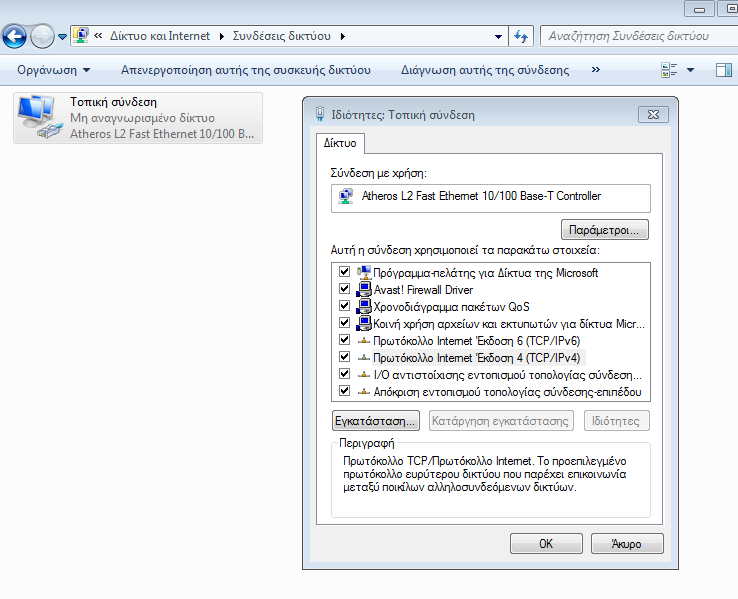Open the view options dropdown arrow
This screenshot has width=738, height=599.
pyautogui.click(x=690, y=70)
